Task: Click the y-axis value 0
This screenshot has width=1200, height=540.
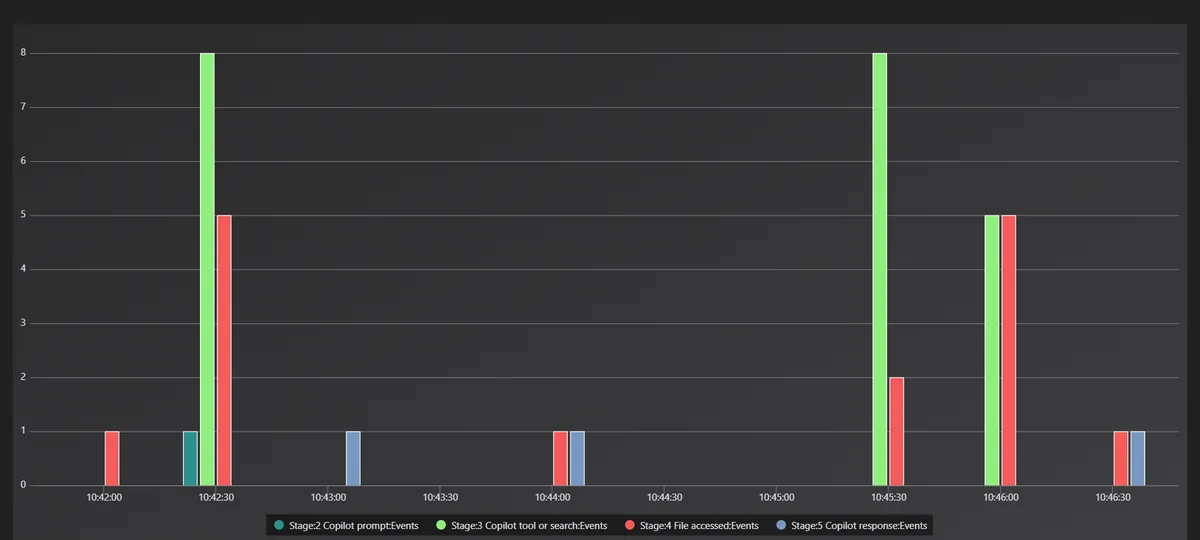Action: (24, 485)
